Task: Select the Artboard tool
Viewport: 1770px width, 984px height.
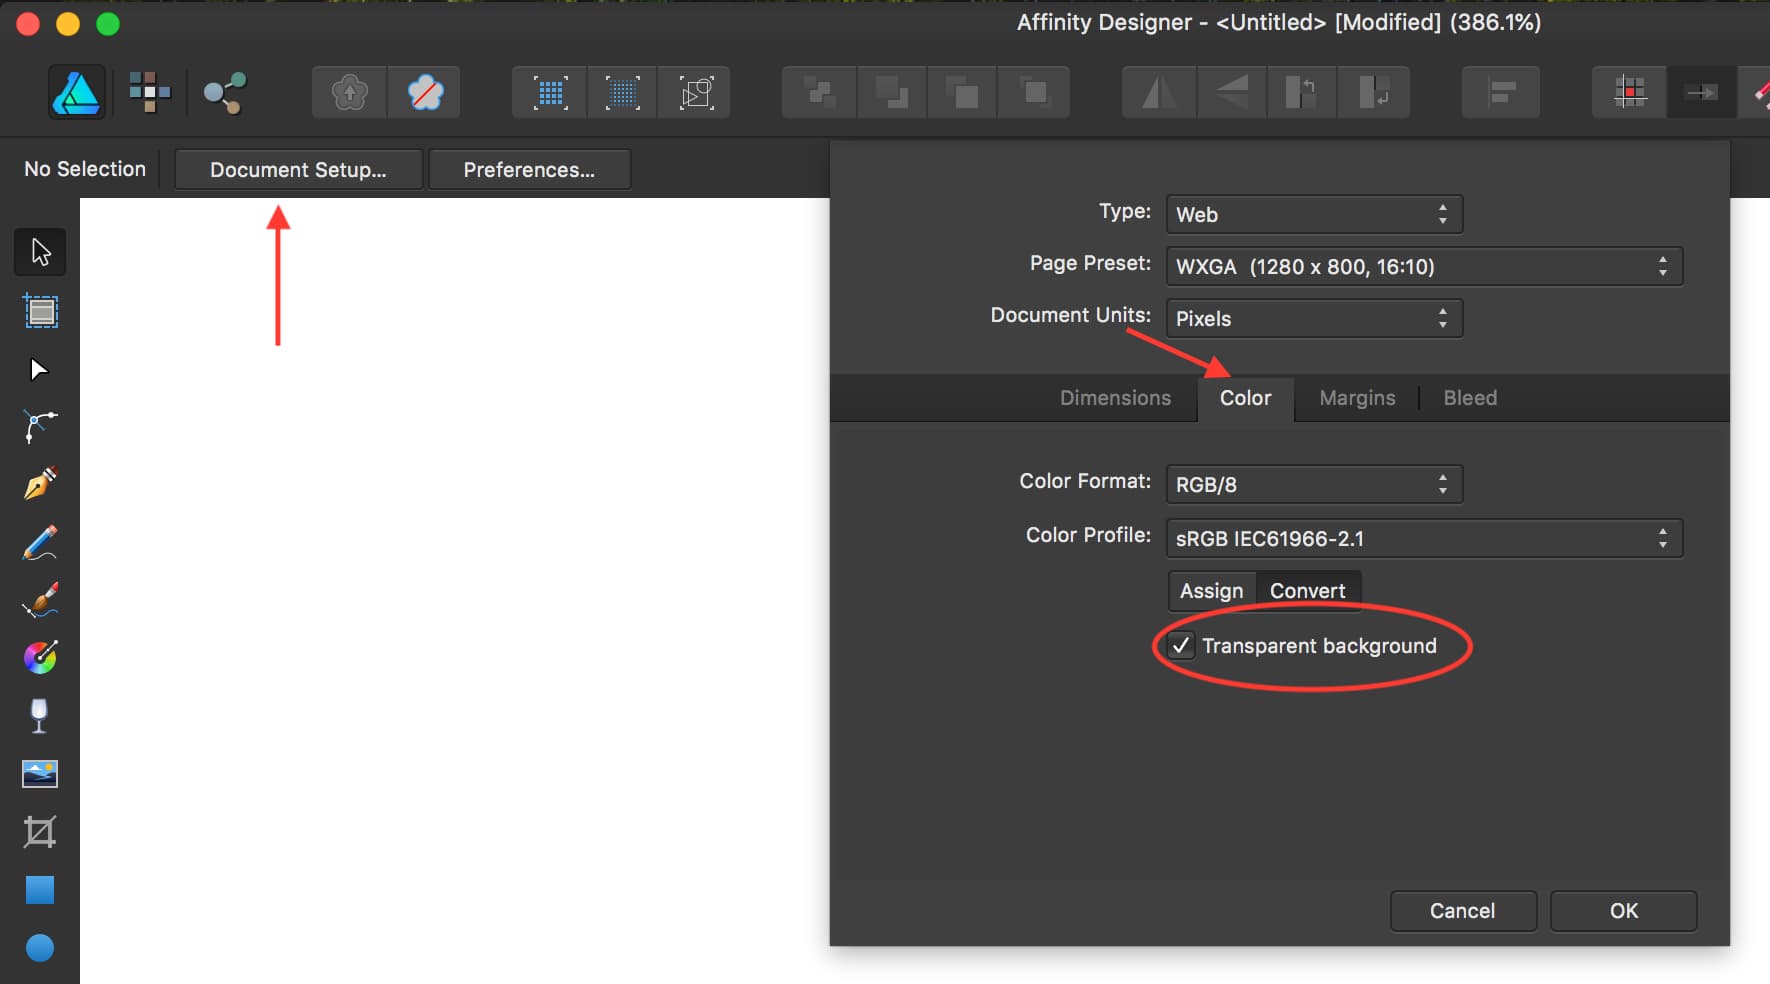Action: point(40,311)
